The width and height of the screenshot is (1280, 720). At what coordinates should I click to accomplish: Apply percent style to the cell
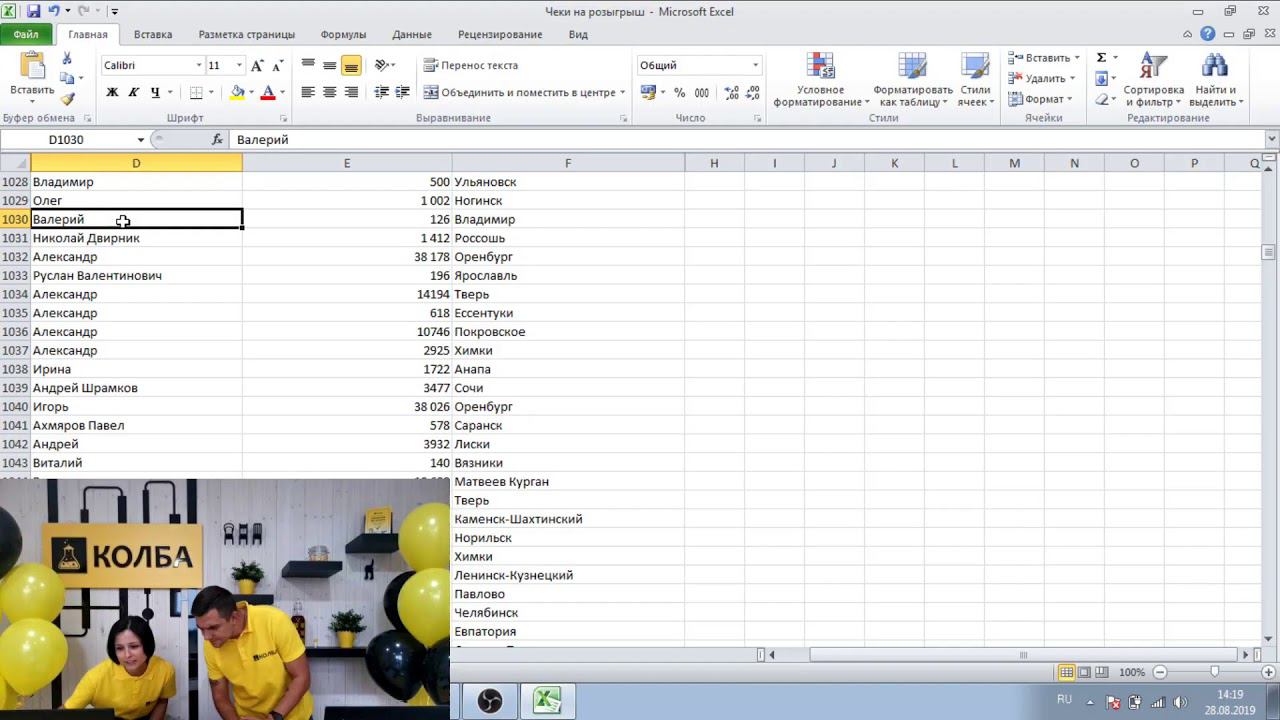tap(680, 93)
